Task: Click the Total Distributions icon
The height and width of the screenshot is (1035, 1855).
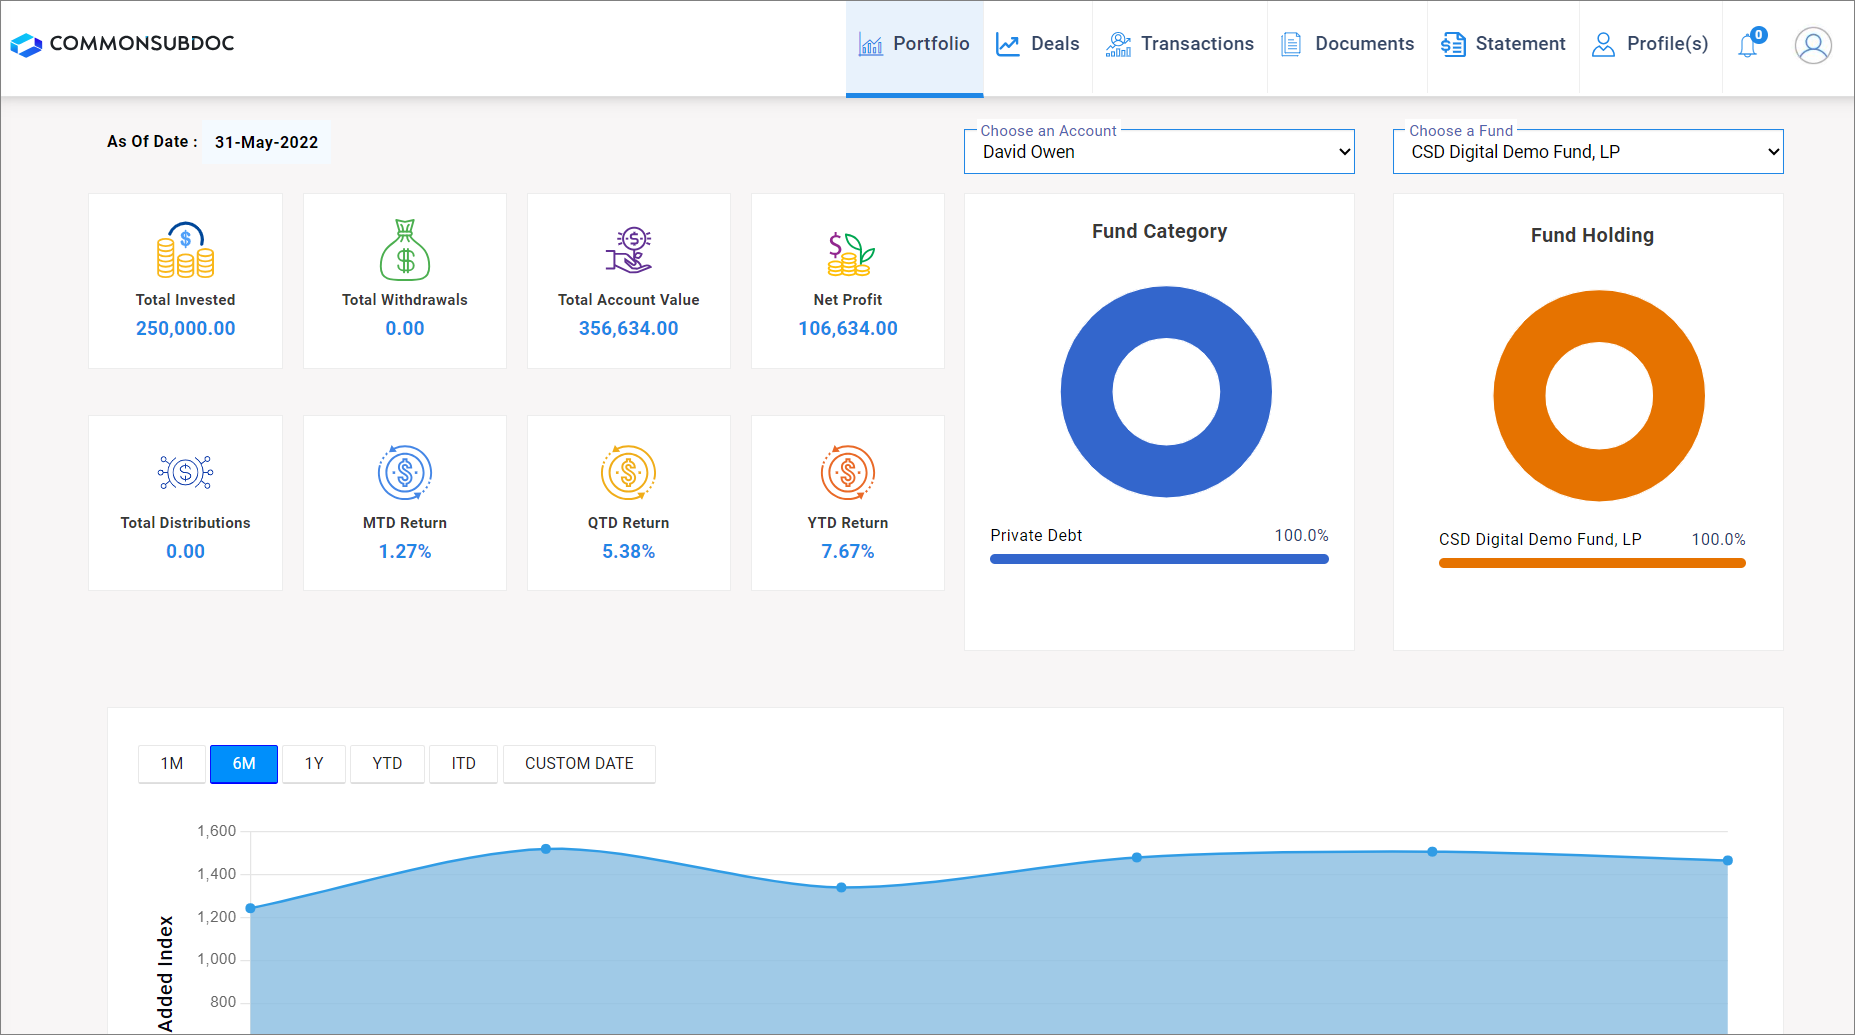Action: tap(185, 472)
